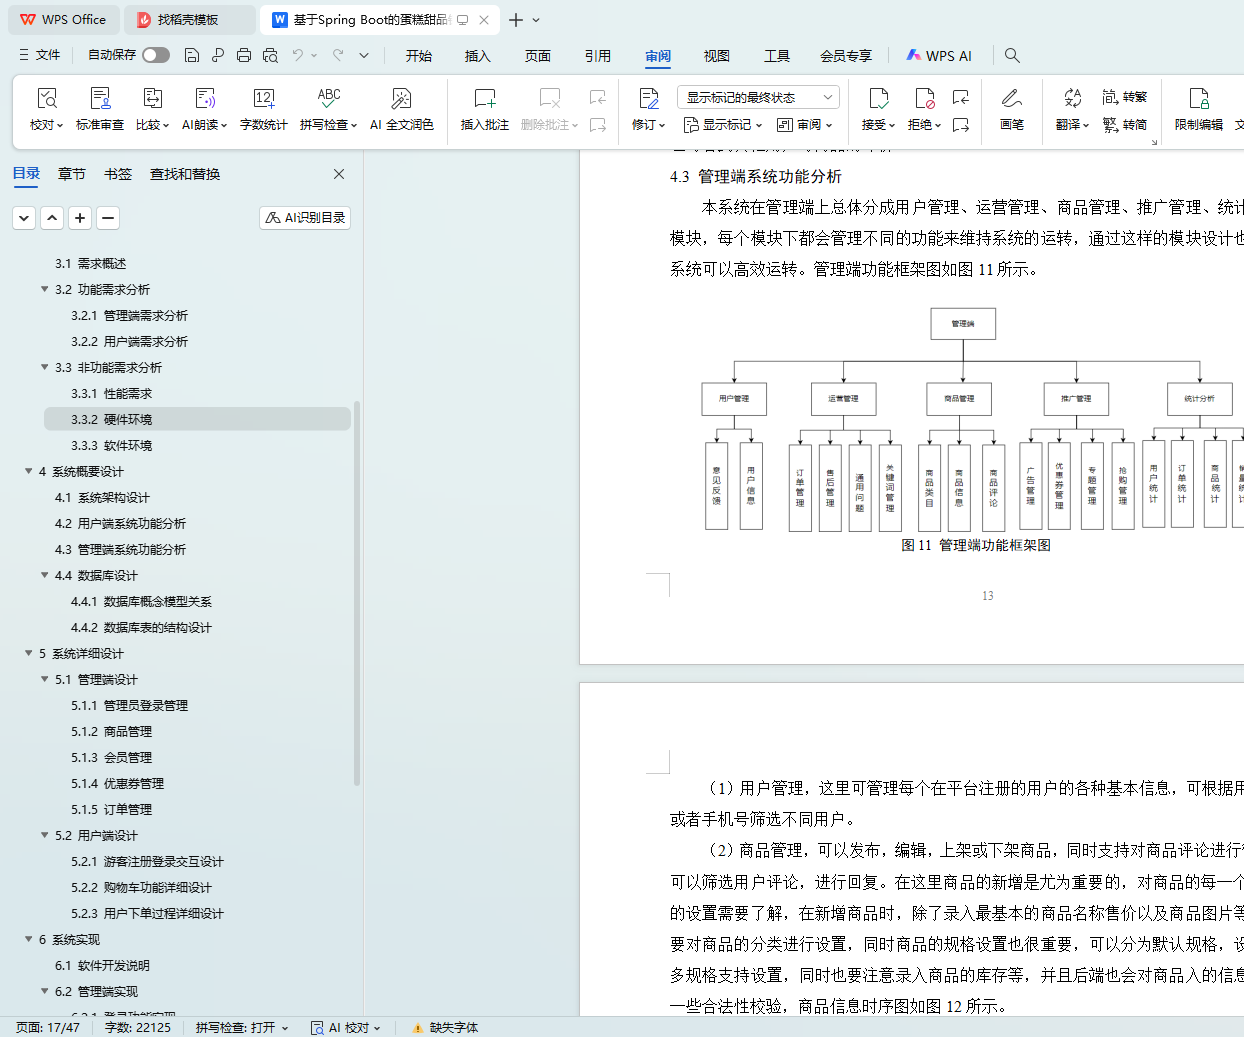Viewport: 1244px width, 1037px height.
Task: Toggle track changes (修订) button
Action: click(x=648, y=99)
